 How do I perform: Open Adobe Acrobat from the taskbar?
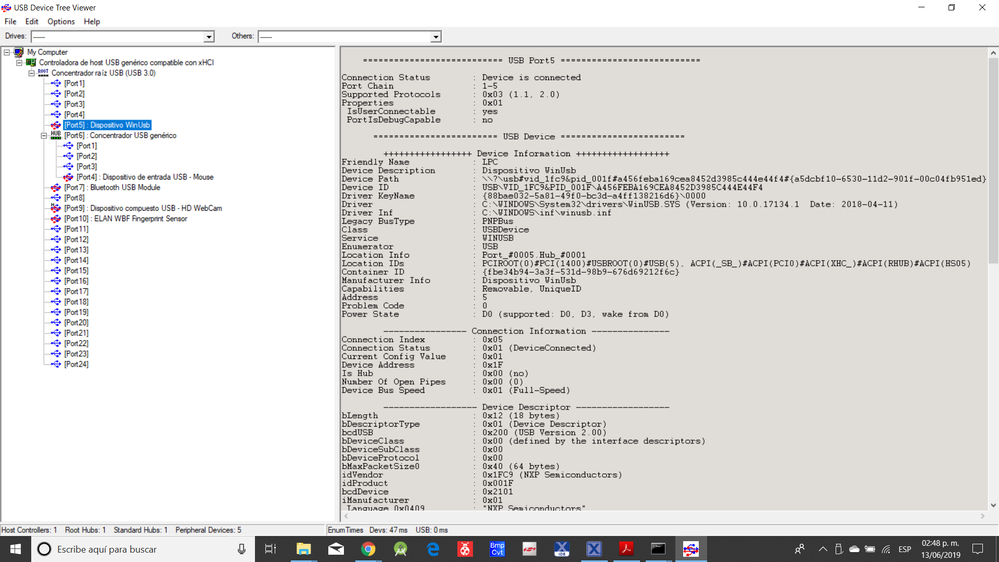626,549
